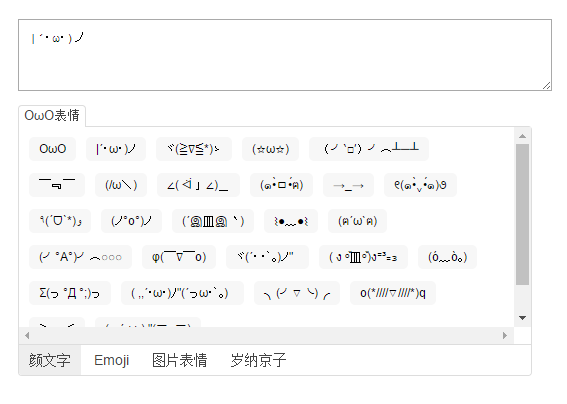Insert the ٩(ˊᗜˋ*)و kaomoji
The height and width of the screenshot is (404, 567).
(60, 221)
